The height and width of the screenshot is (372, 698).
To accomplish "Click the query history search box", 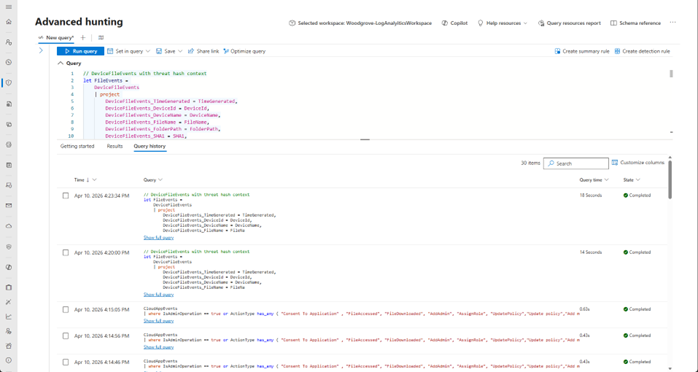I will coord(576,163).
